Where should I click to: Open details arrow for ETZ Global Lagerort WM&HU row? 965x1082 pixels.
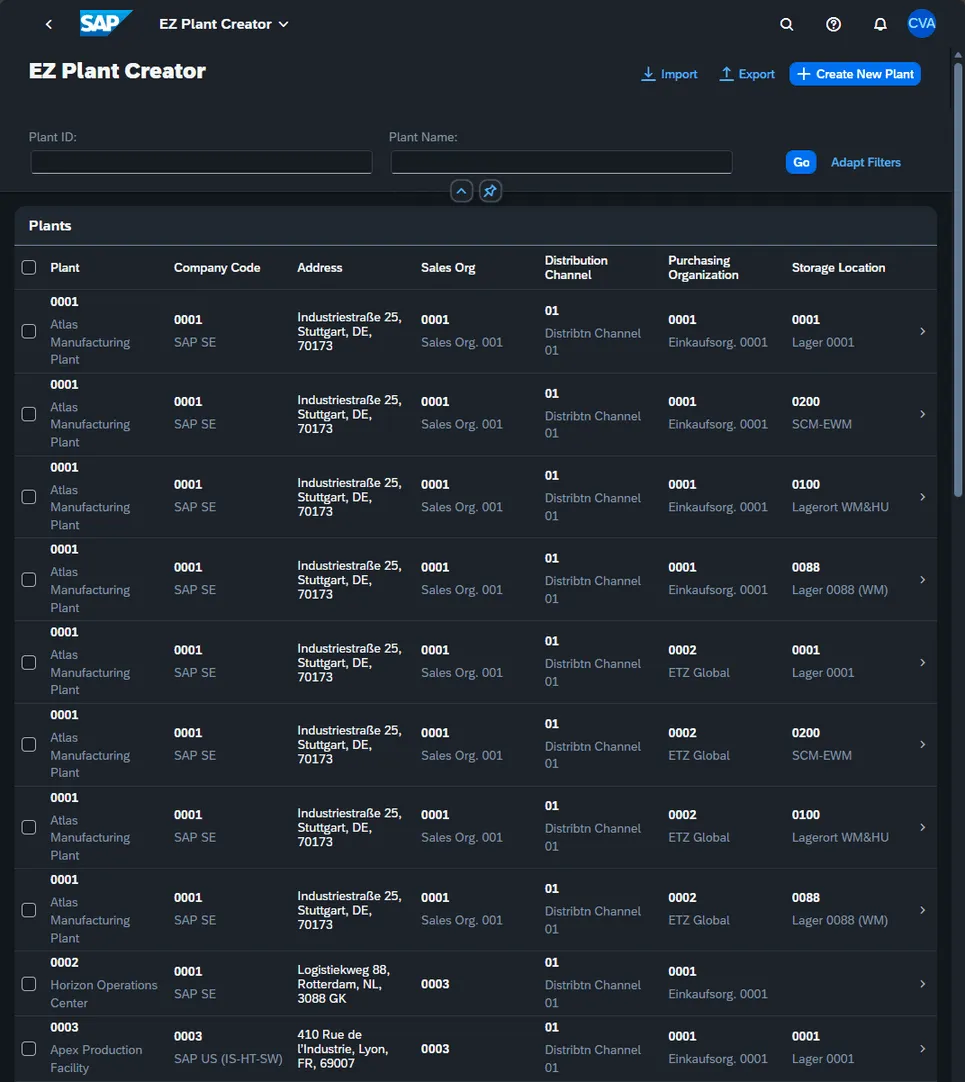click(922, 827)
